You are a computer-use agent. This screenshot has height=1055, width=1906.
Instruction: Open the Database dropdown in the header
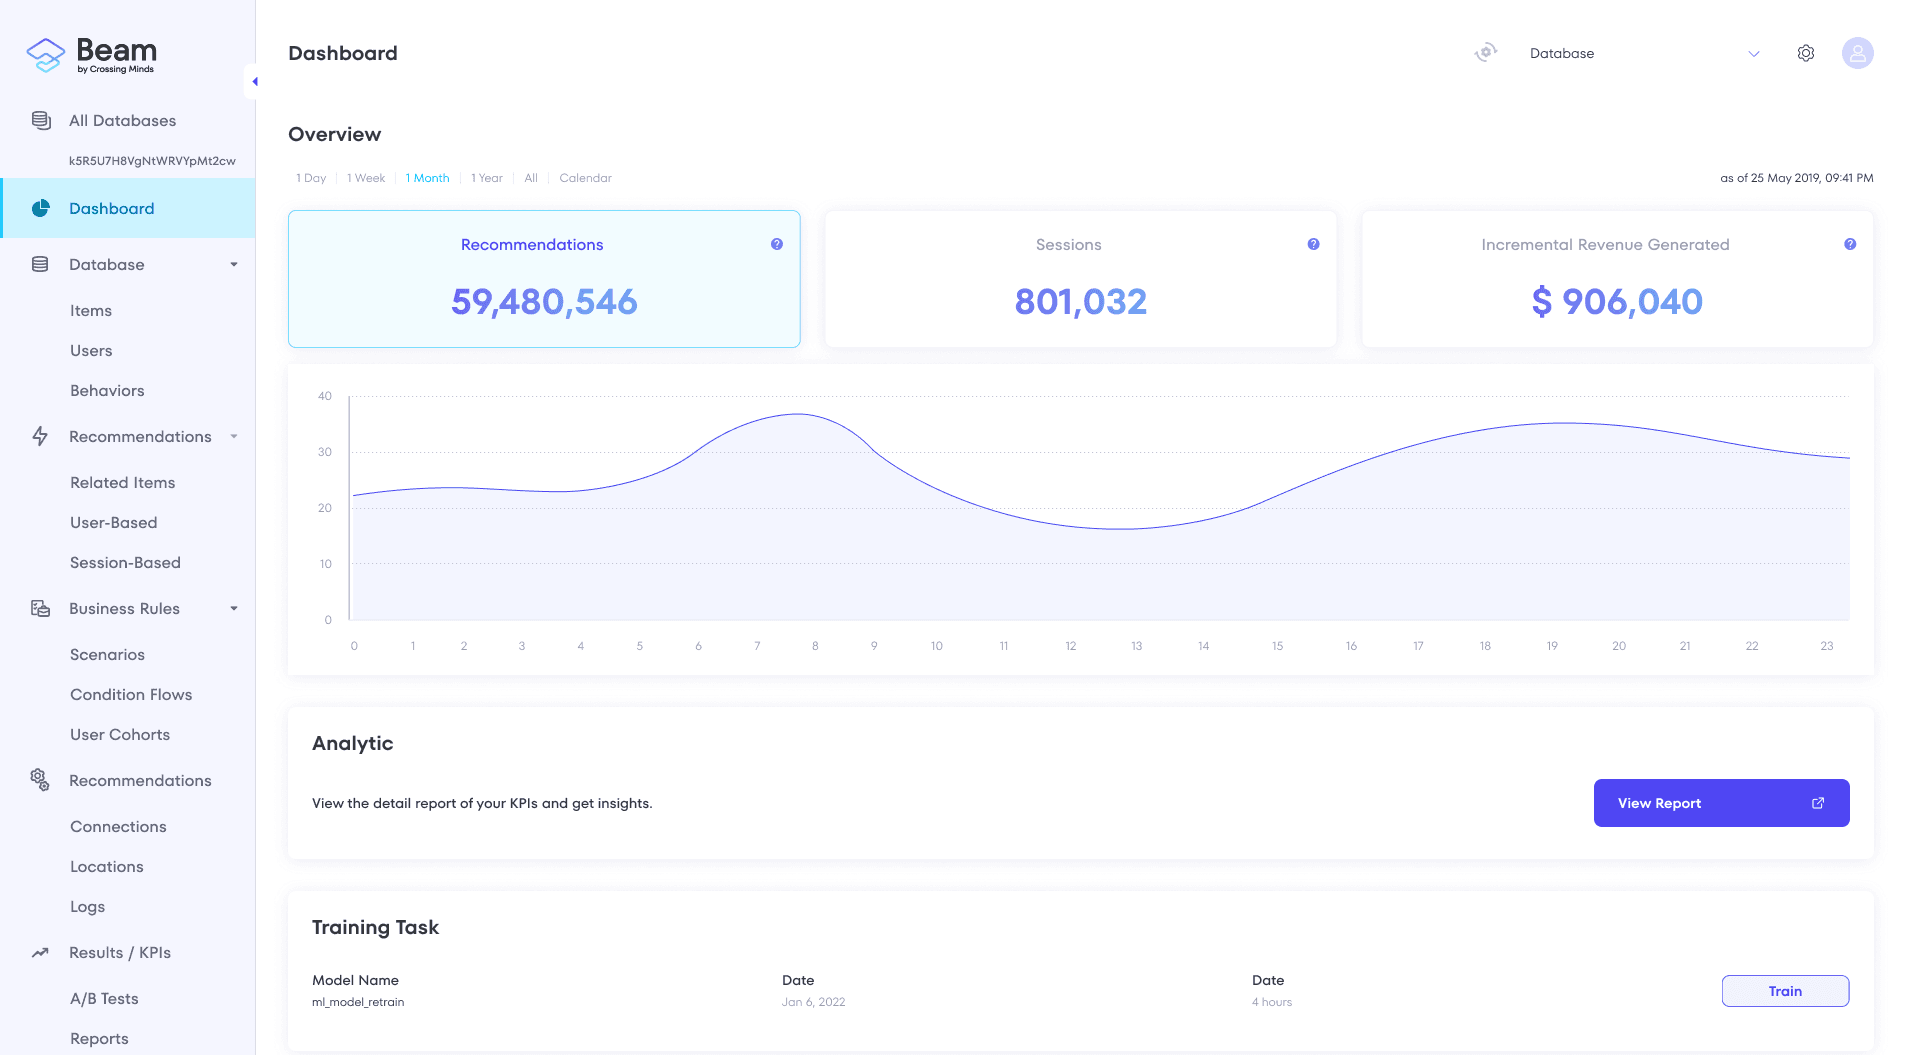1643,54
